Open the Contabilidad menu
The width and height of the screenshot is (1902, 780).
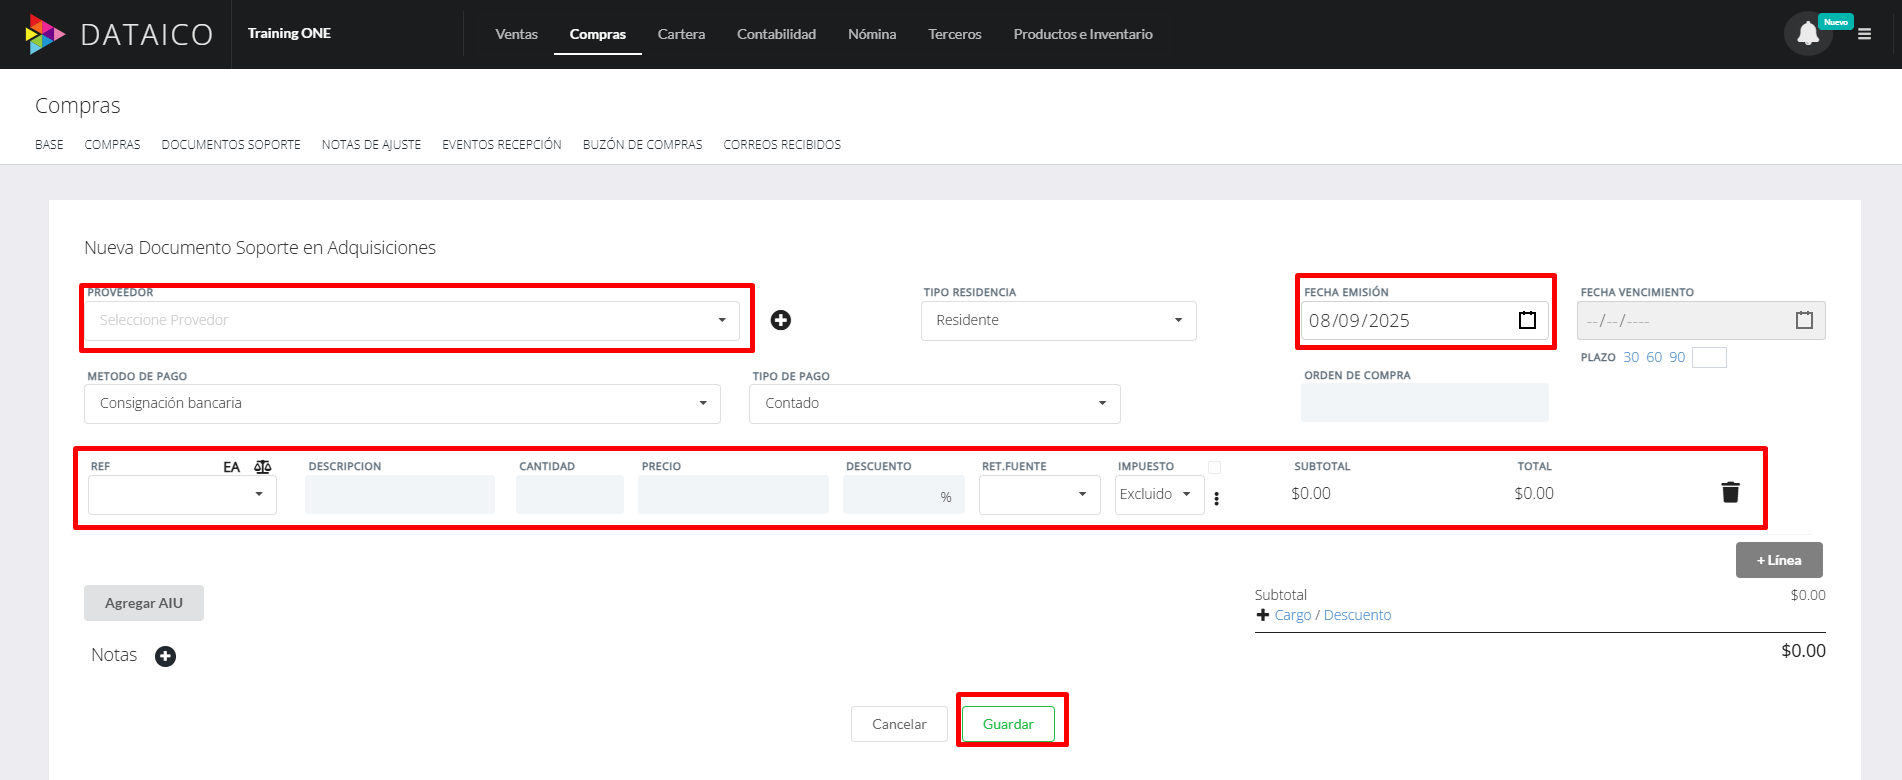click(776, 34)
